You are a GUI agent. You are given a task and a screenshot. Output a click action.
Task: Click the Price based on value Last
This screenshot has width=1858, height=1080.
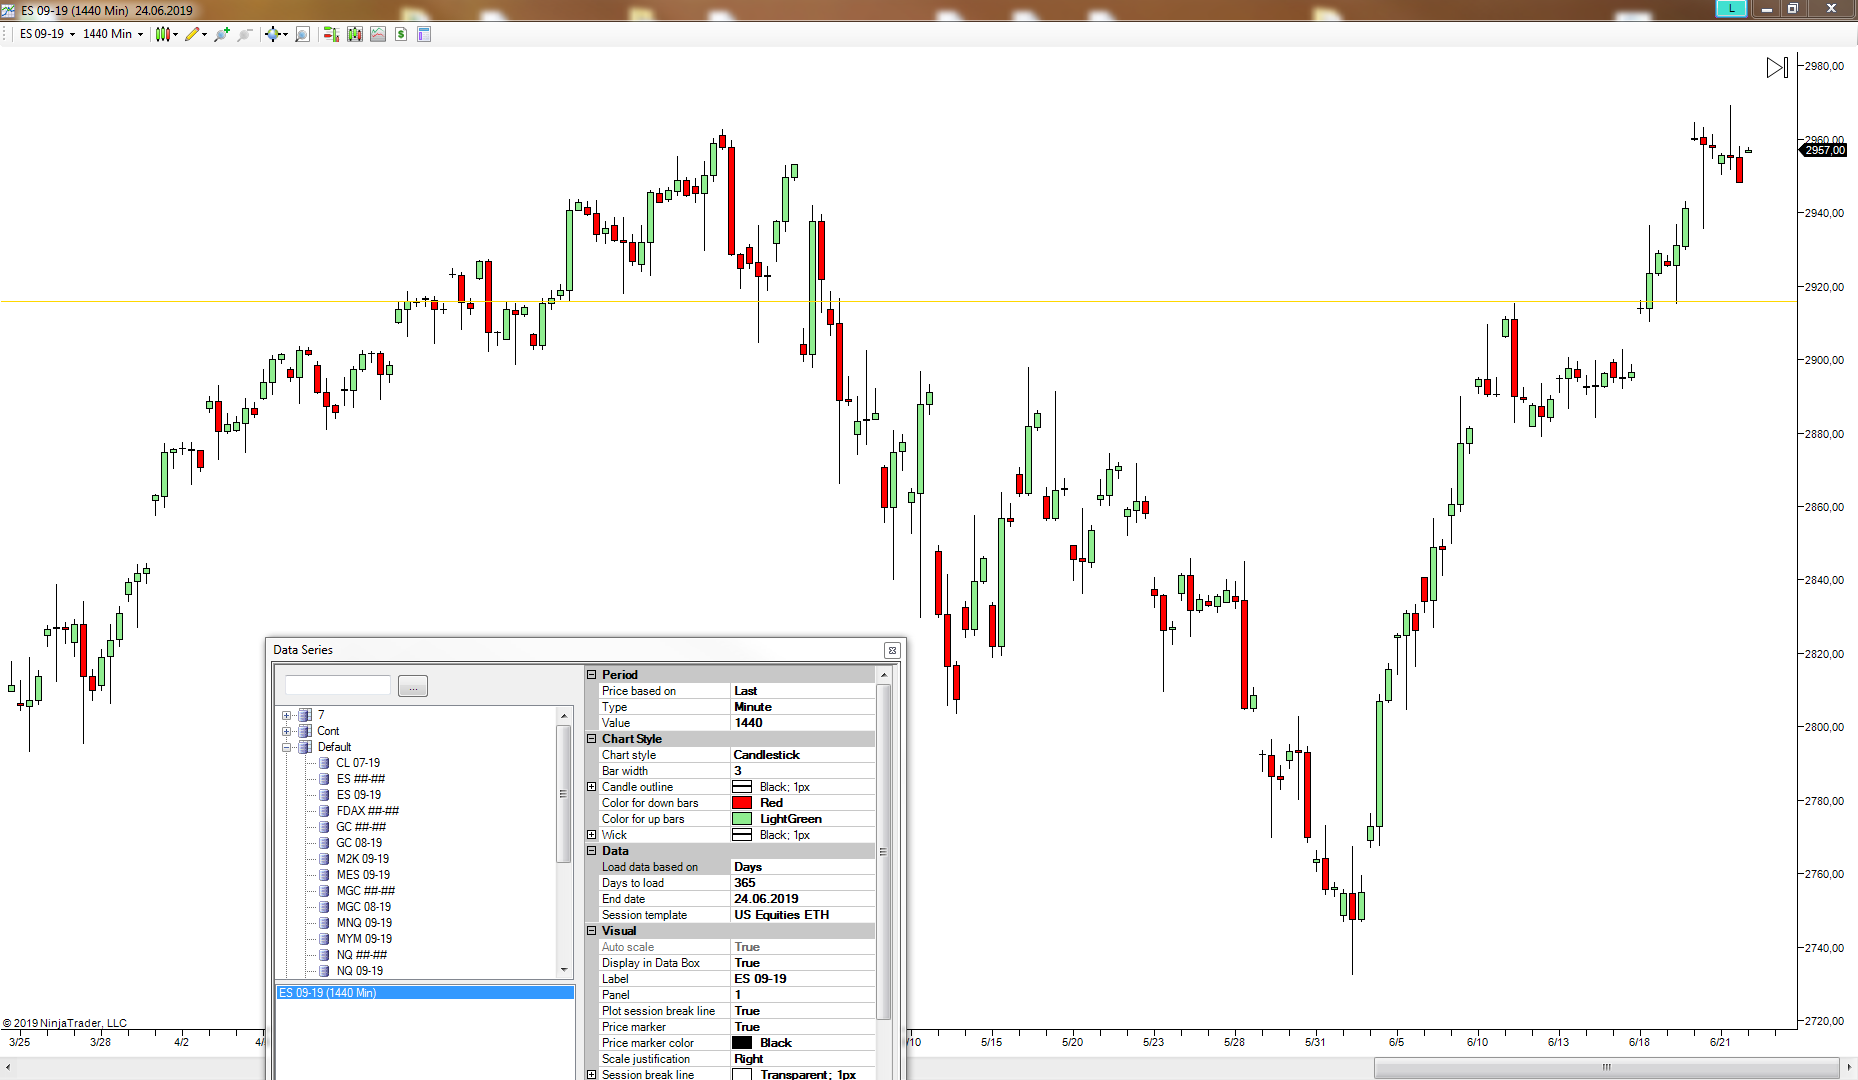(803, 691)
